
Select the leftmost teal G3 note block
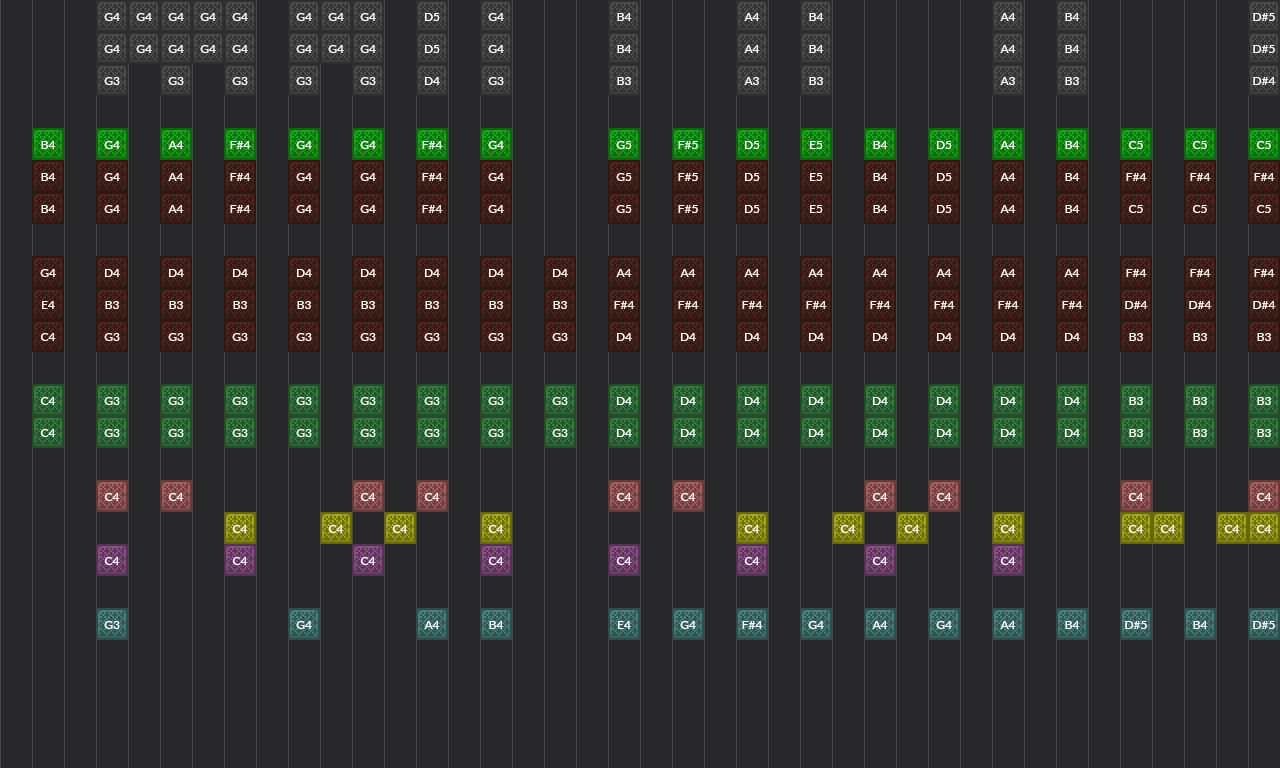pos(111,624)
